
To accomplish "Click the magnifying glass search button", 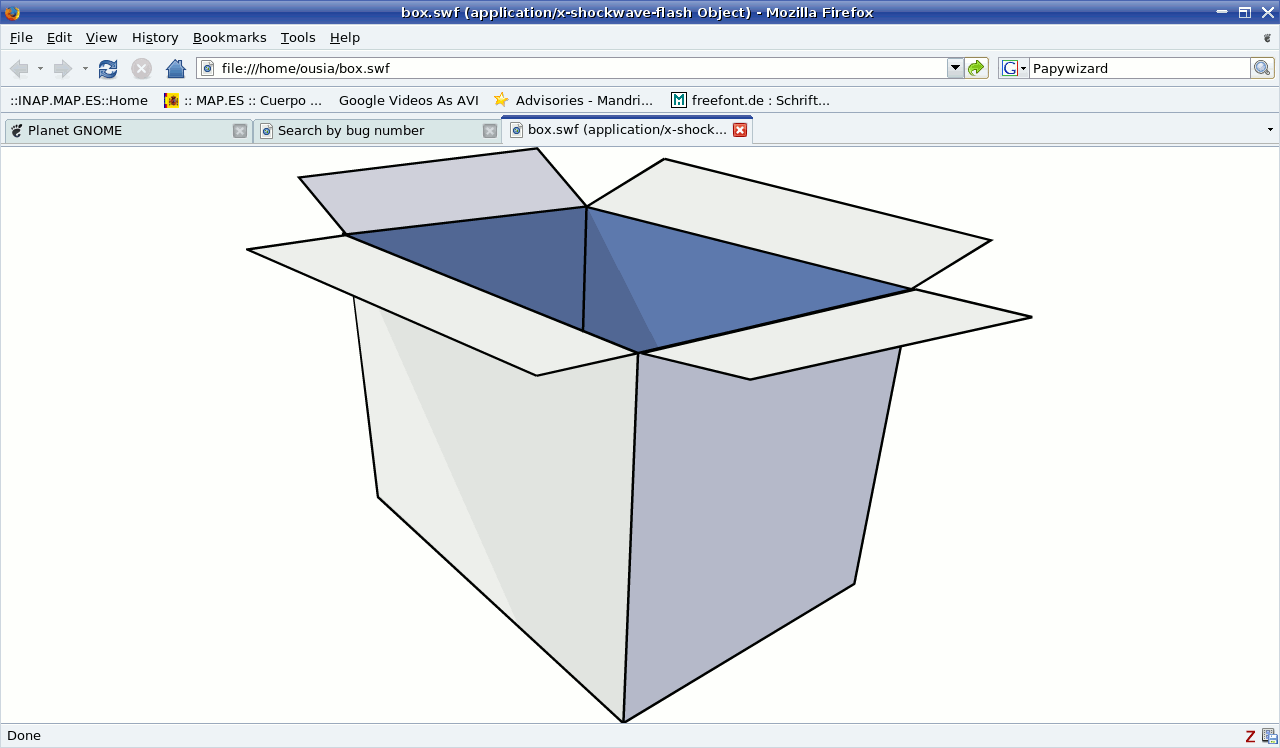I will (1262, 68).
